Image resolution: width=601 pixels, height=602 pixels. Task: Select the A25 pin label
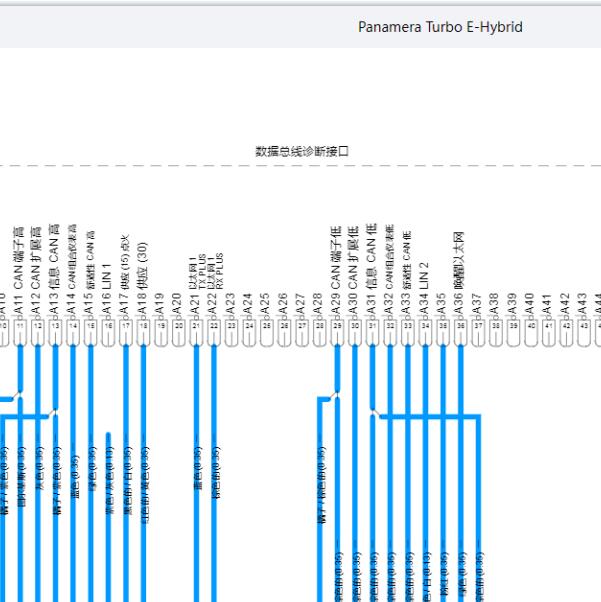pyautogui.click(x=266, y=304)
